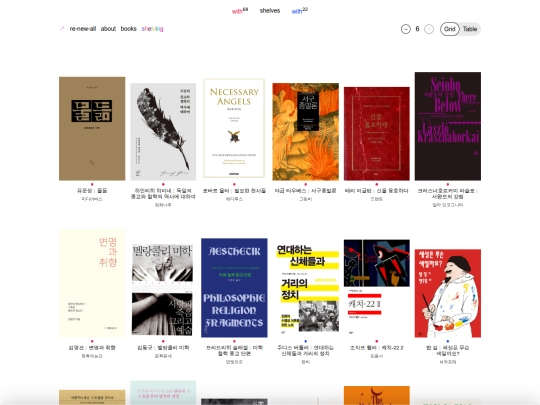Switch to Grid view

point(449,29)
